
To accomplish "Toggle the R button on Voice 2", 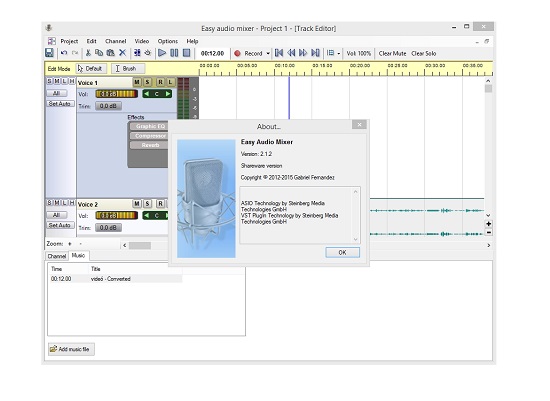I will [160, 203].
